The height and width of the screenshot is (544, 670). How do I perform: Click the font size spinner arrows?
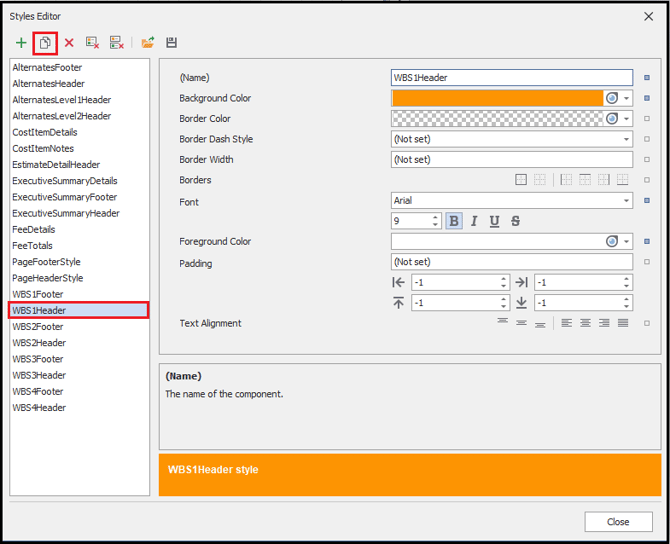(435, 221)
